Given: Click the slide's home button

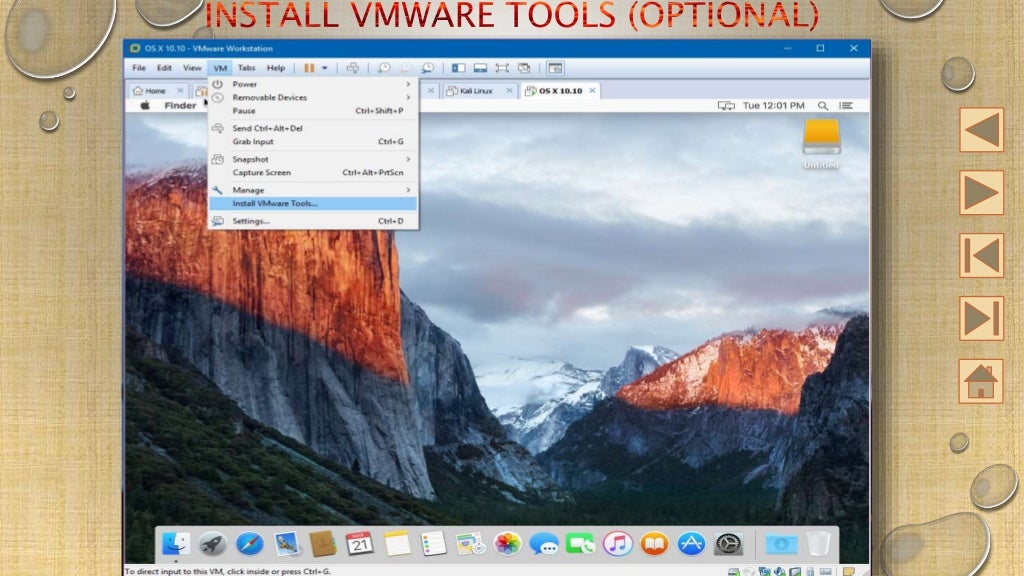Looking at the screenshot, I should pos(982,381).
